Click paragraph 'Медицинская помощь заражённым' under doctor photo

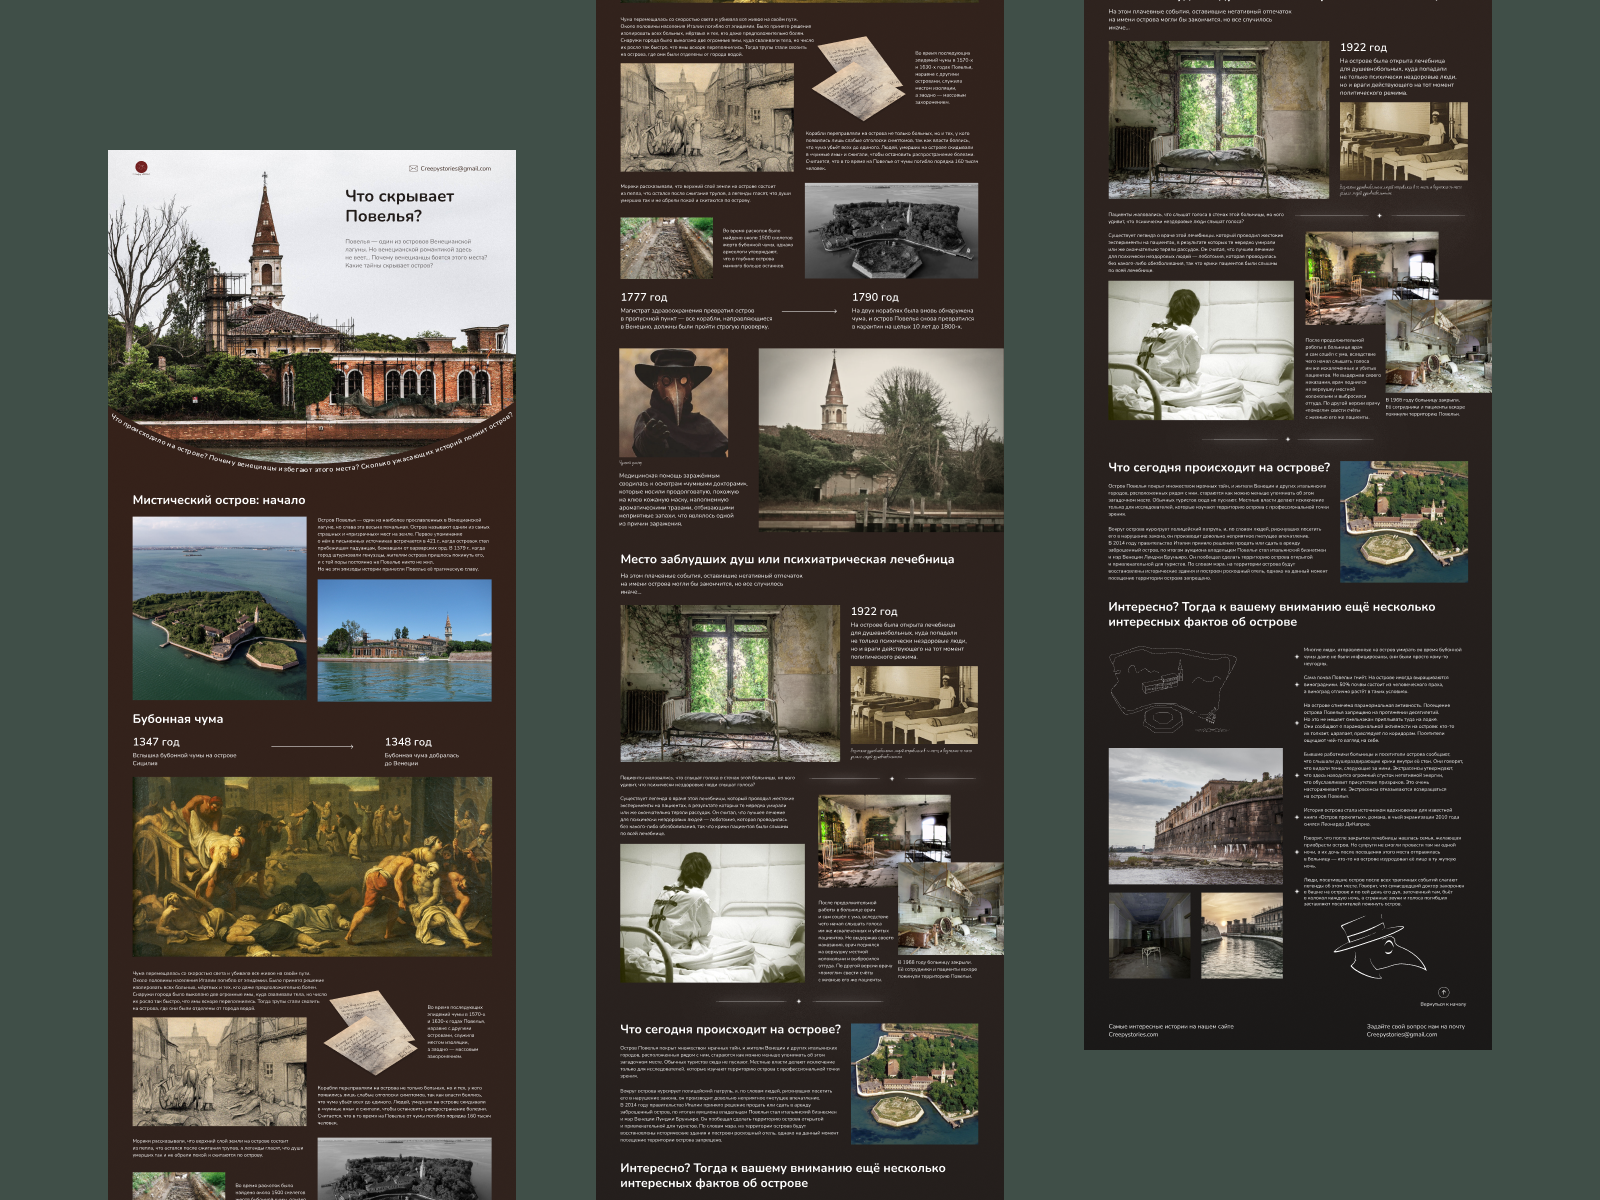click(x=683, y=499)
